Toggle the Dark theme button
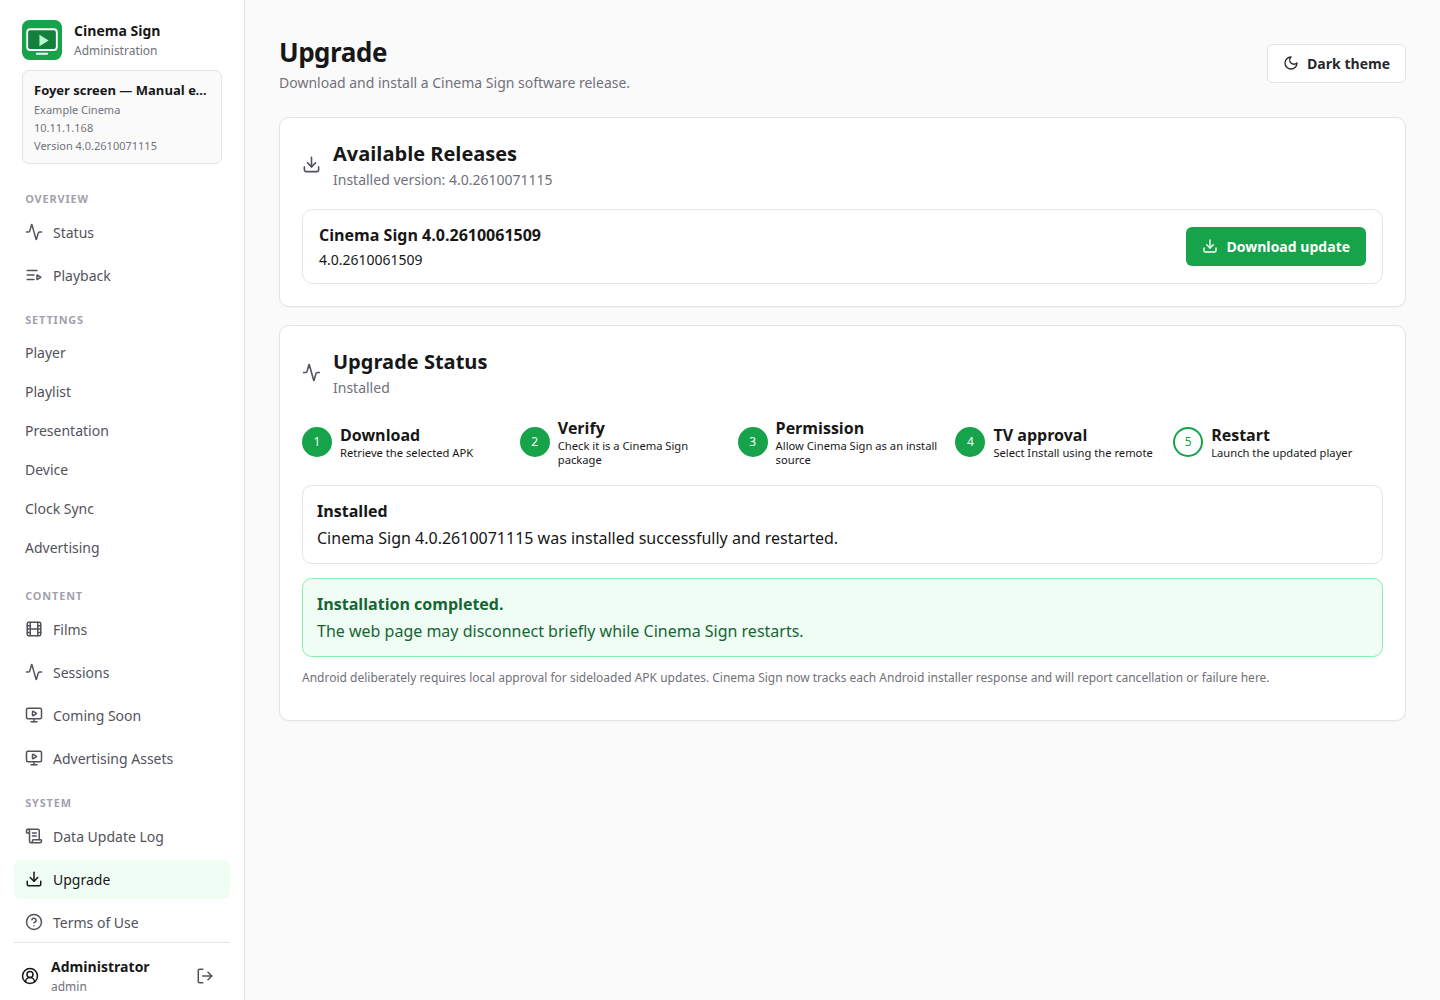 pos(1336,63)
